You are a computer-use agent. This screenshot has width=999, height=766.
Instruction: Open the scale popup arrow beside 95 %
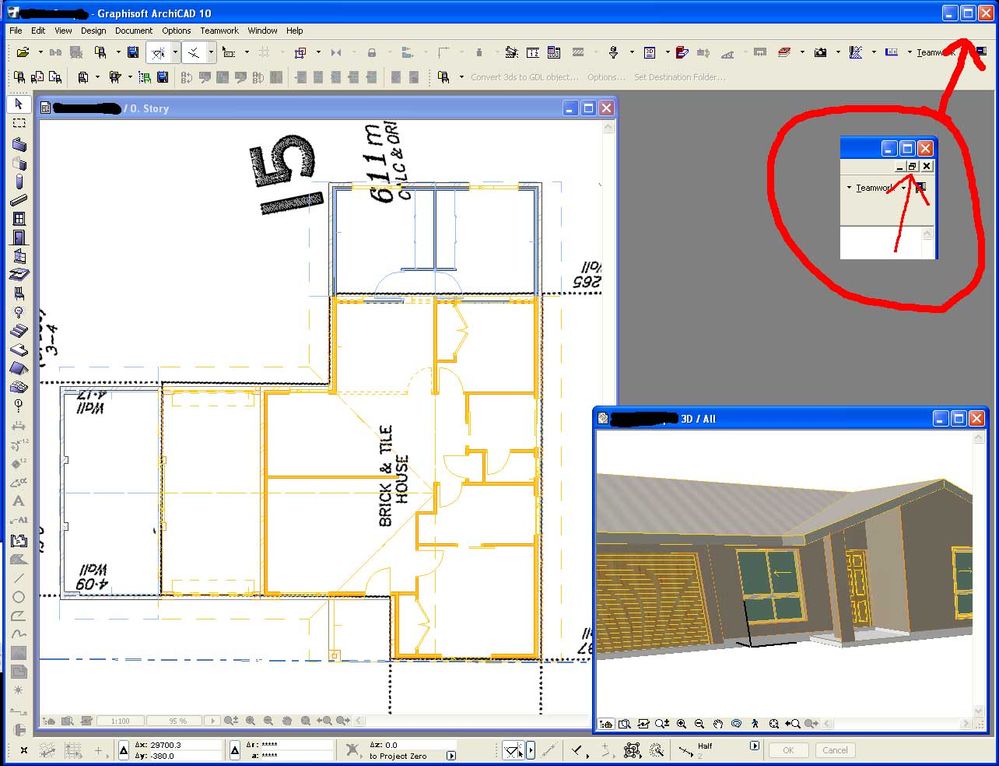pyautogui.click(x=213, y=721)
